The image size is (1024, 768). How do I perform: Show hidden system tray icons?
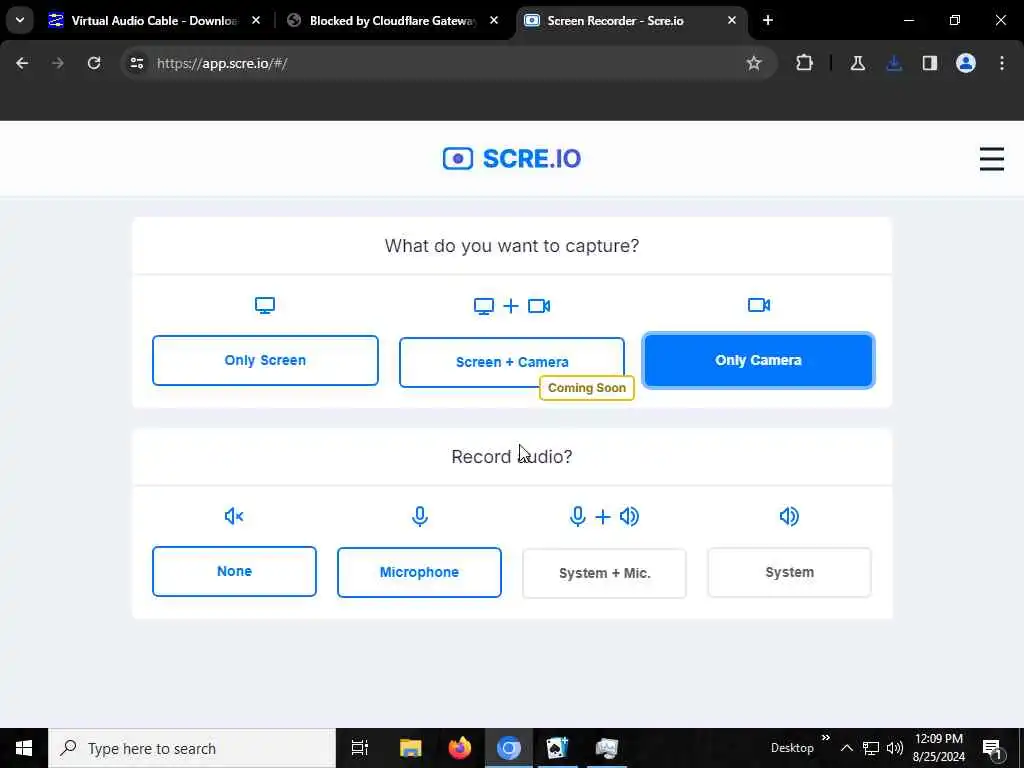846,748
